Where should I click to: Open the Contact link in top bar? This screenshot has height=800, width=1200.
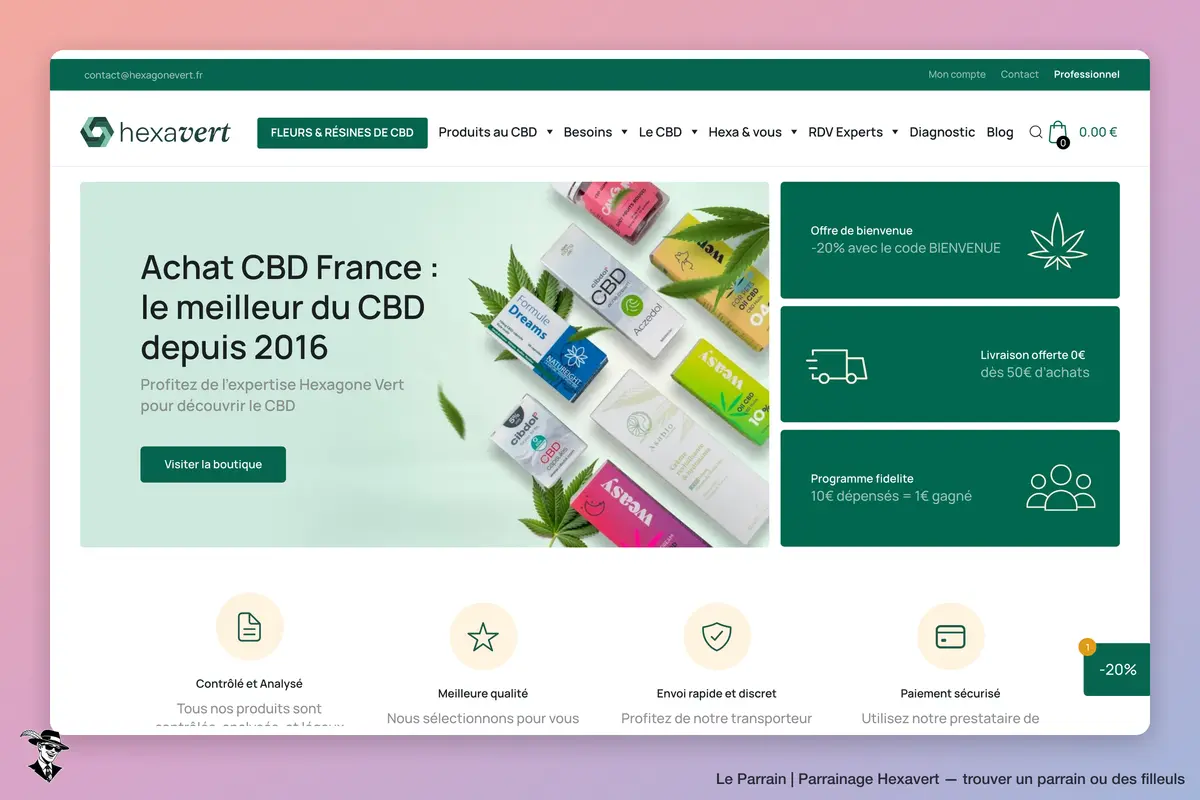click(x=1020, y=74)
